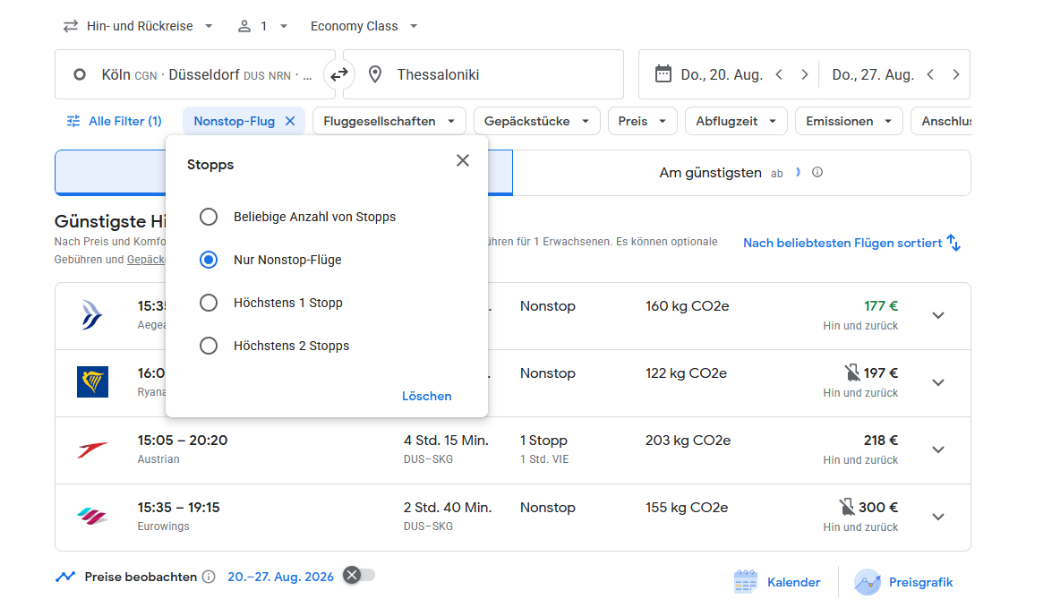Remove the Nonstop-Flug filter chip
This screenshot has width=1060, height=616.
[290, 121]
